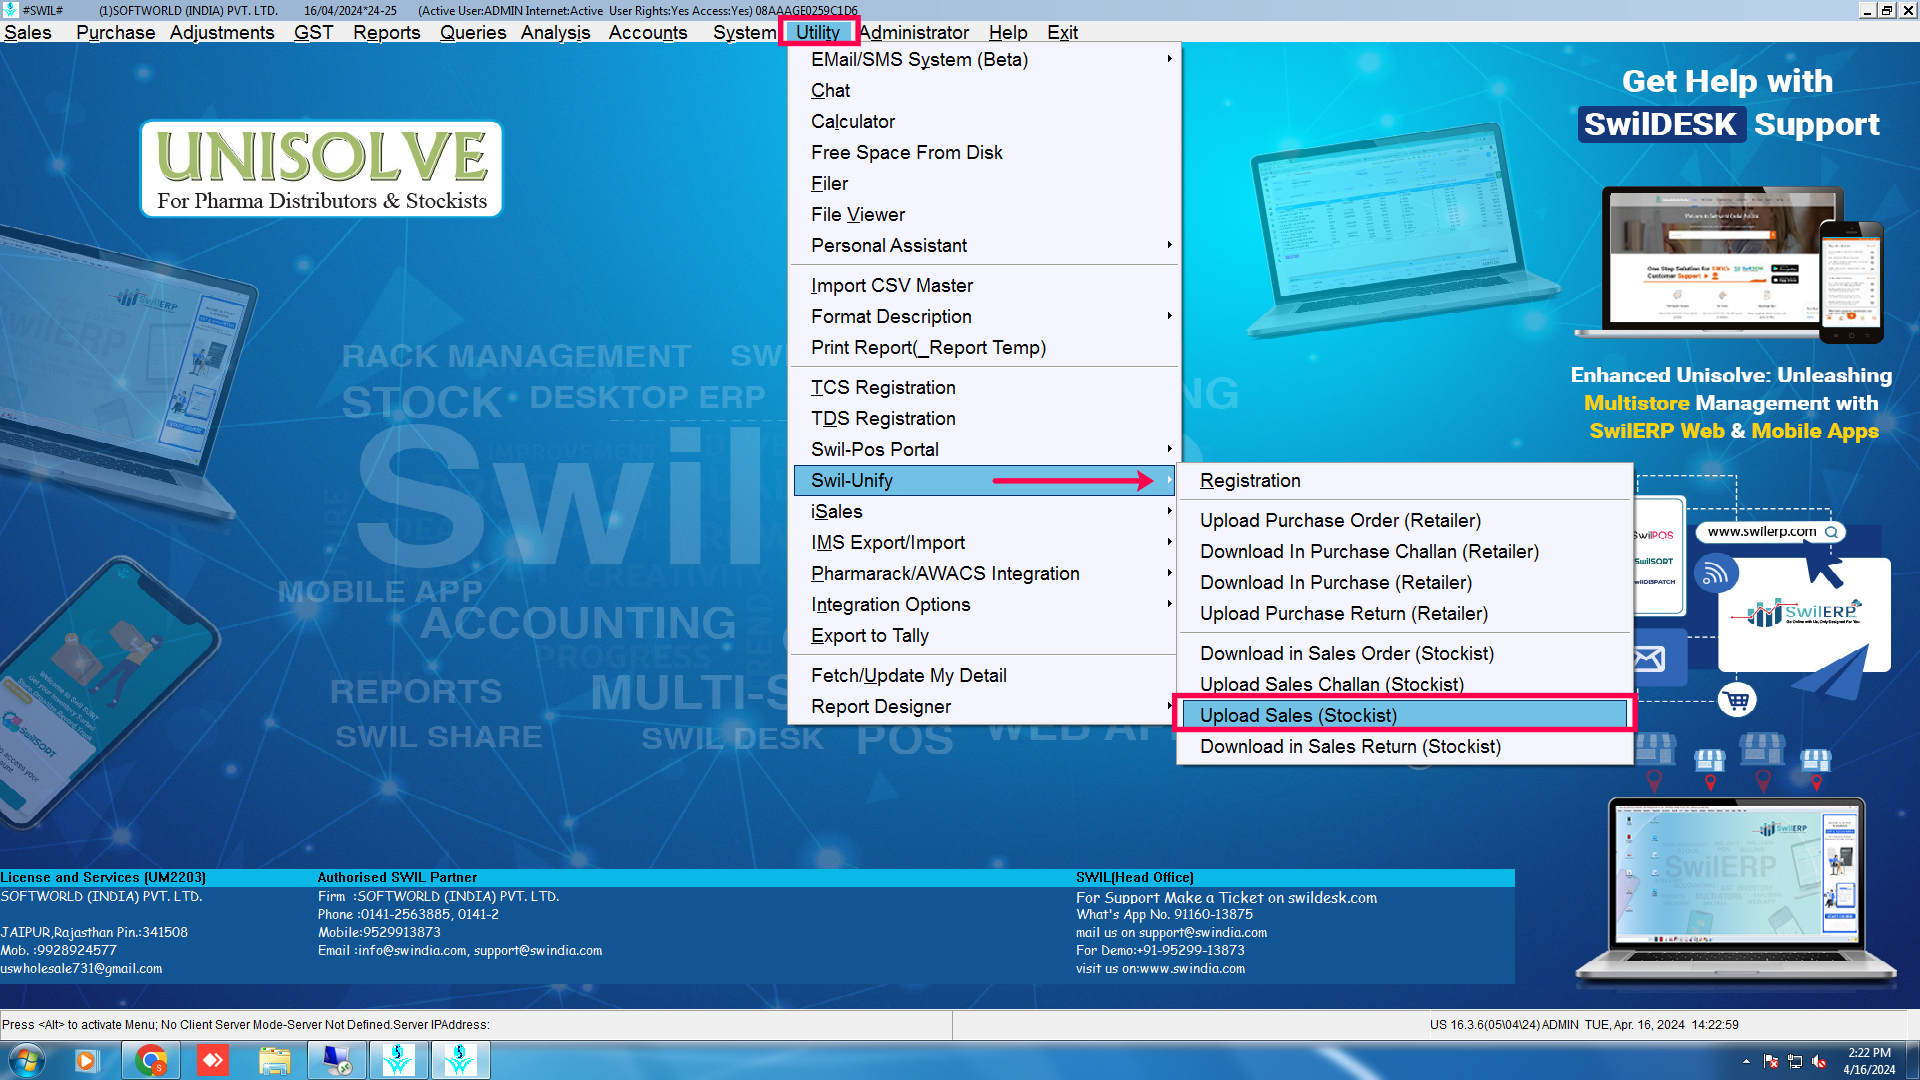Launch the Windows Media Player taskbar icon
The image size is (1920, 1080).
click(x=87, y=1060)
